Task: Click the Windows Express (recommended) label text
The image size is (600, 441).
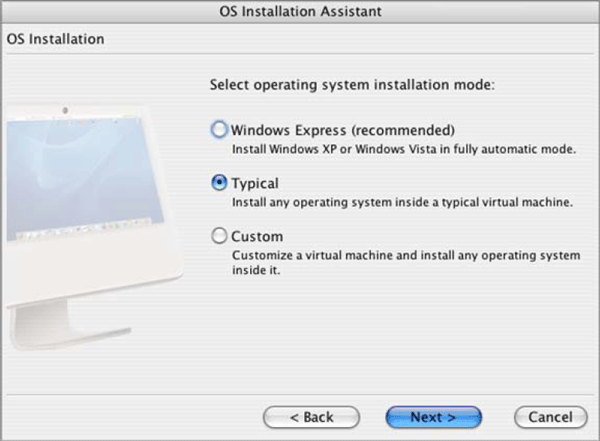Action: tap(343, 130)
